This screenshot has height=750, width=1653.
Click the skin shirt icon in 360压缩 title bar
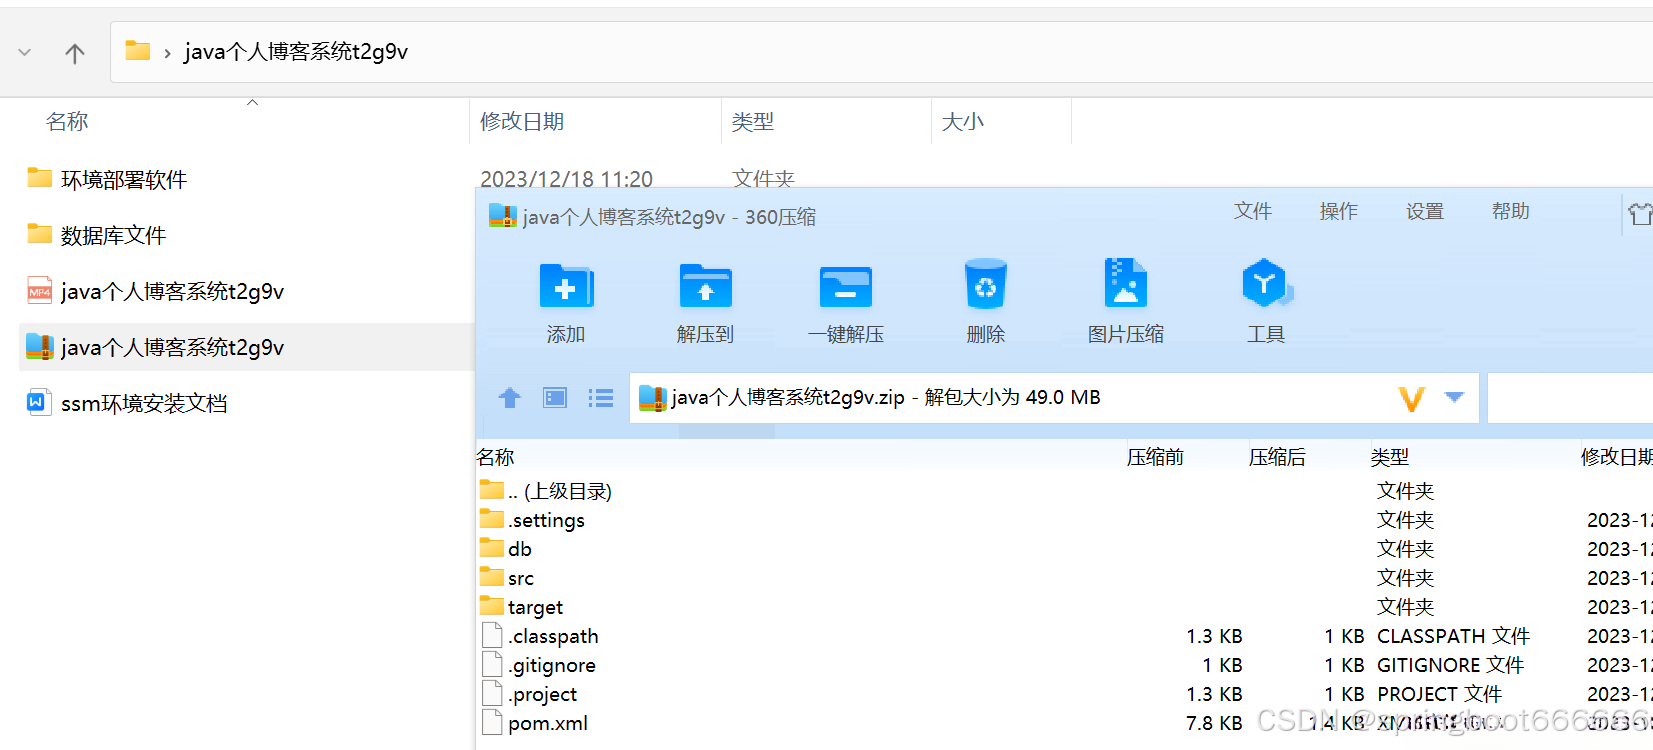click(1640, 213)
